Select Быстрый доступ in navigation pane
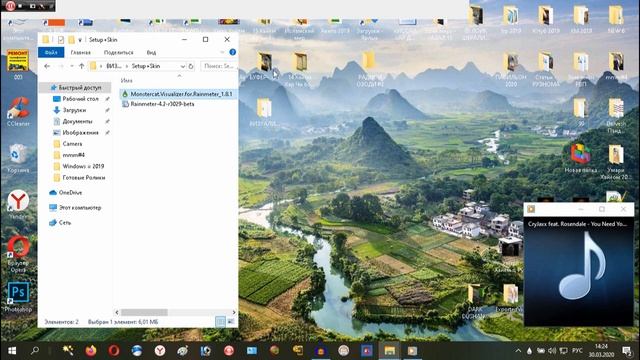Viewport: 640px width, 360px height. click(x=76, y=87)
